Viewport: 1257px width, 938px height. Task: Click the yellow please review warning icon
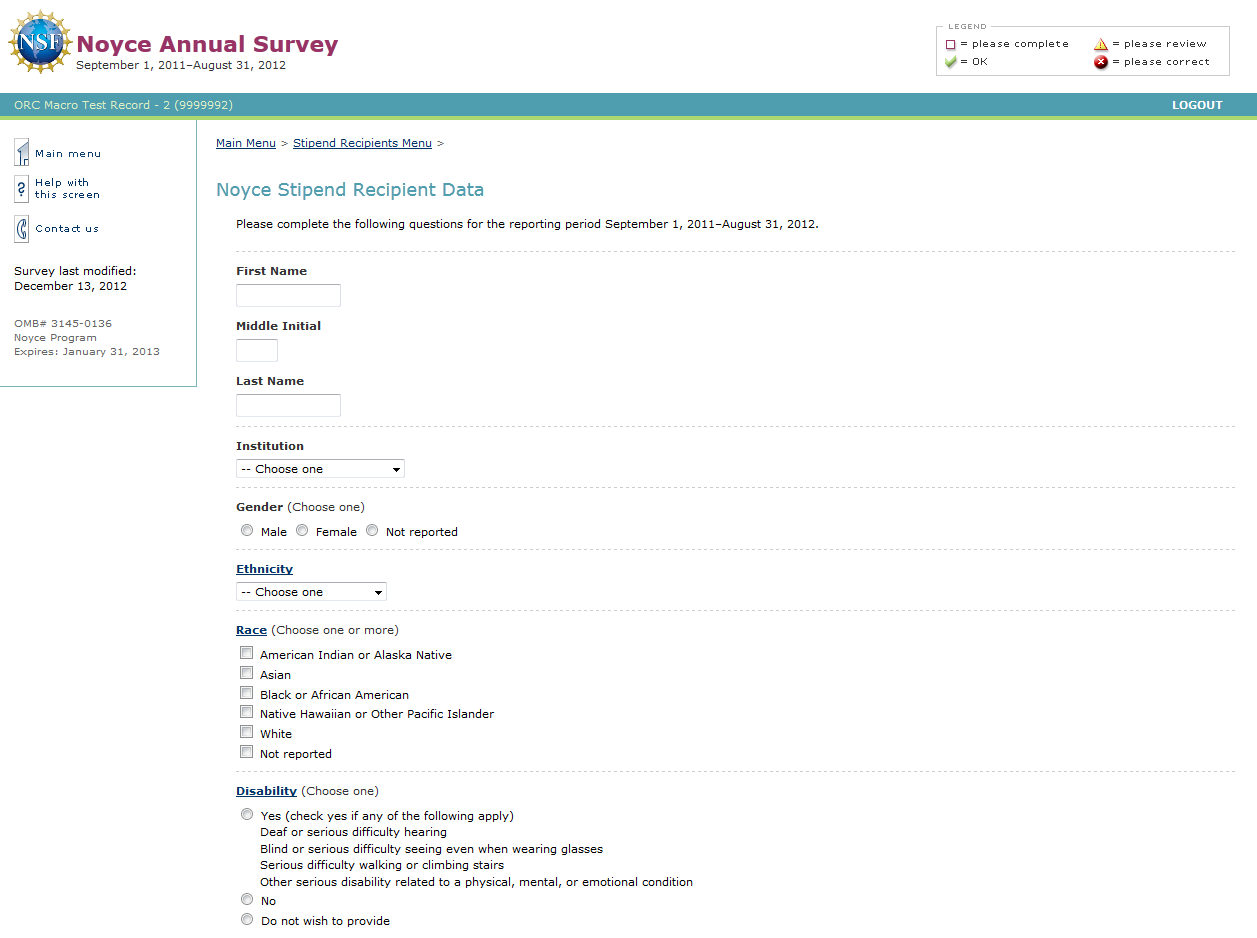[1101, 44]
